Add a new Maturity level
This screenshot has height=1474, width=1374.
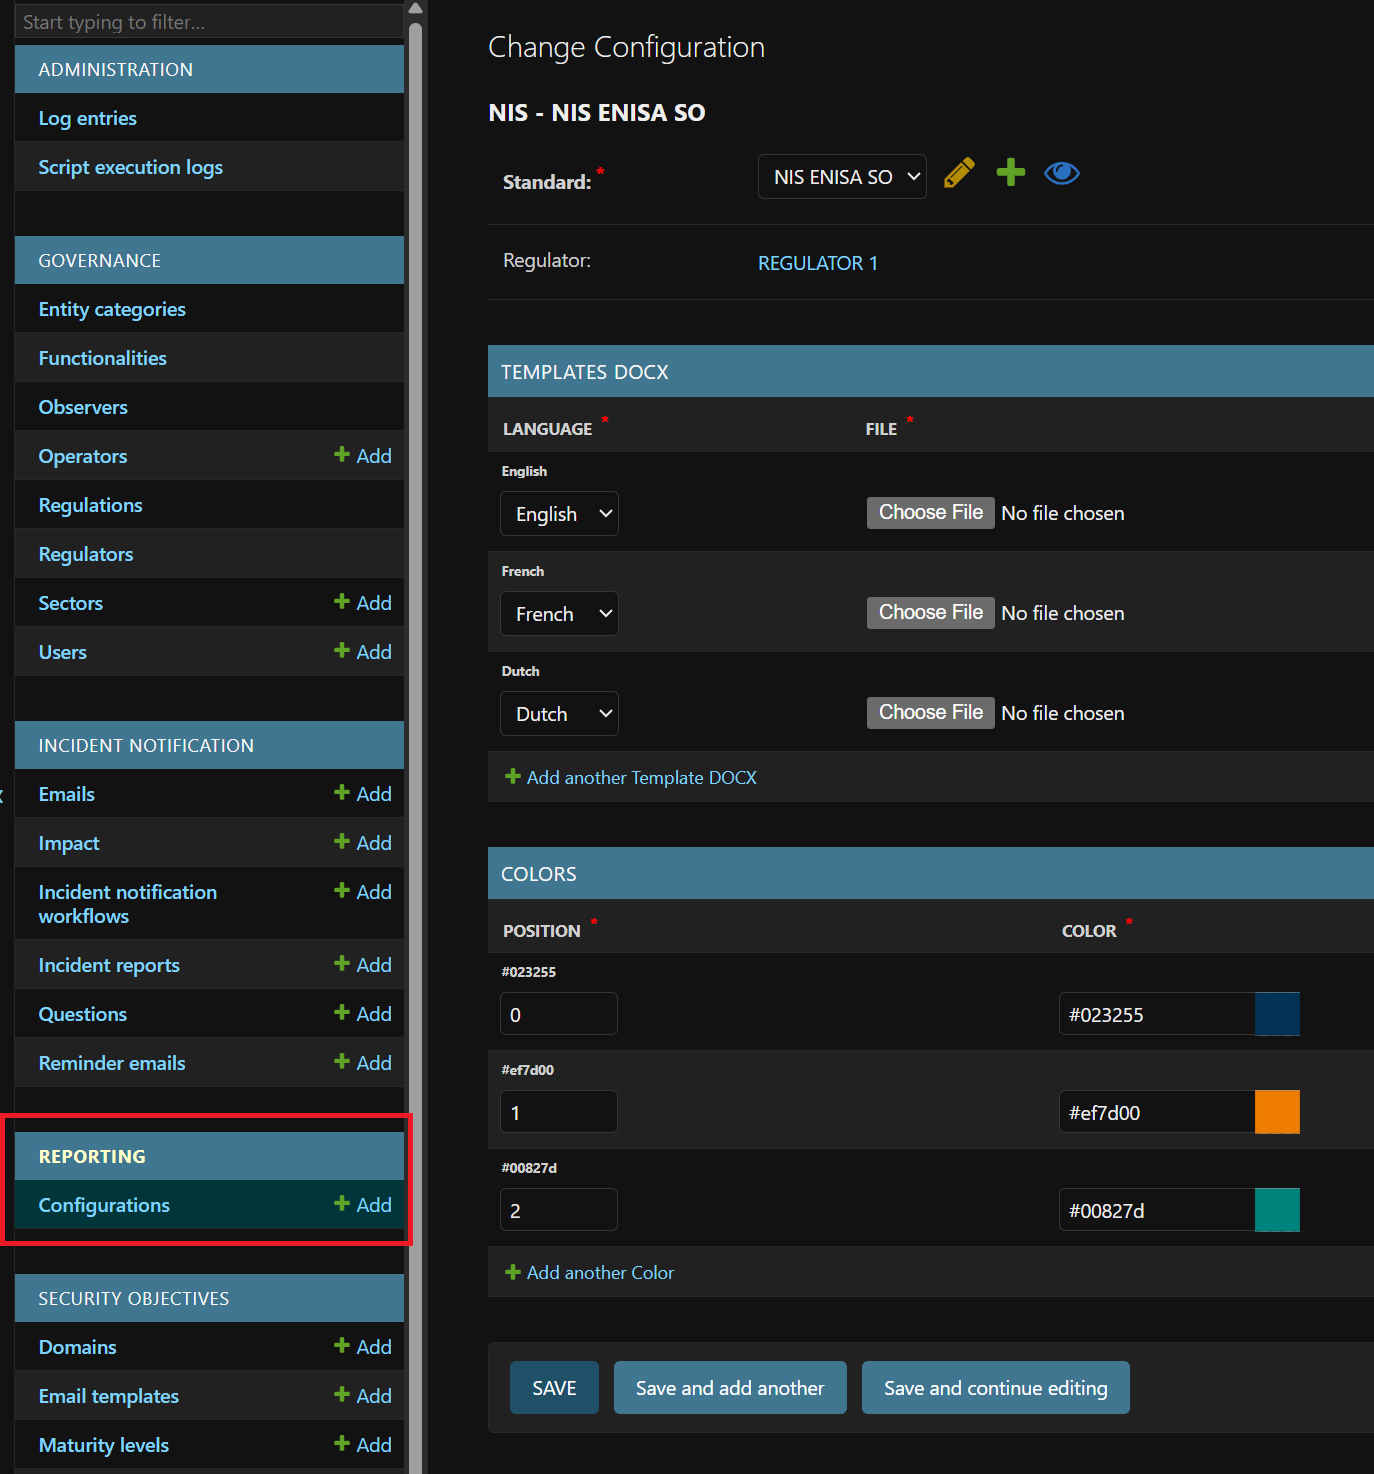363,1445
